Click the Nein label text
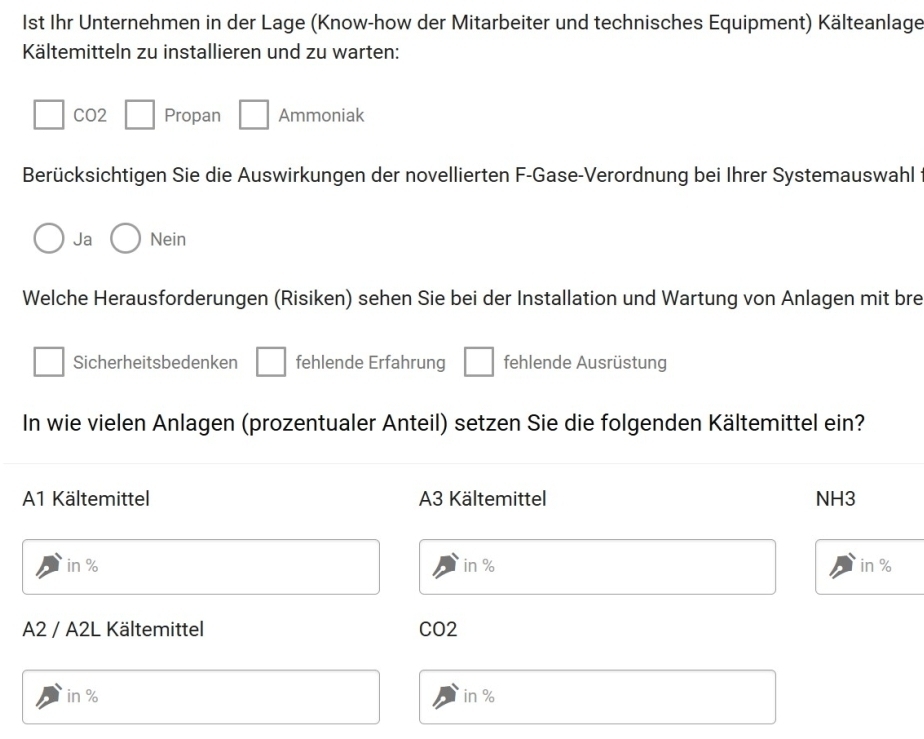The height and width of the screenshot is (739, 924). [168, 239]
